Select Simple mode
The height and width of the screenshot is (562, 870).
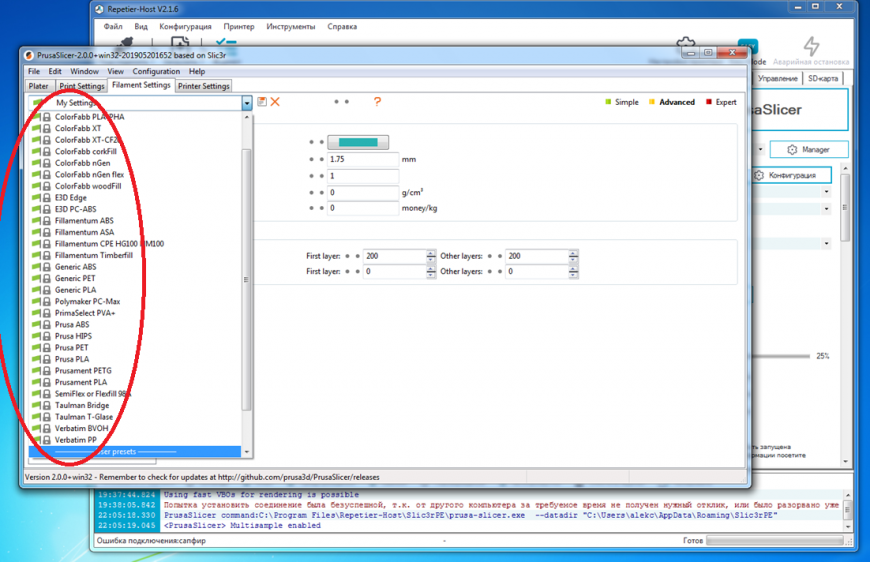point(621,102)
